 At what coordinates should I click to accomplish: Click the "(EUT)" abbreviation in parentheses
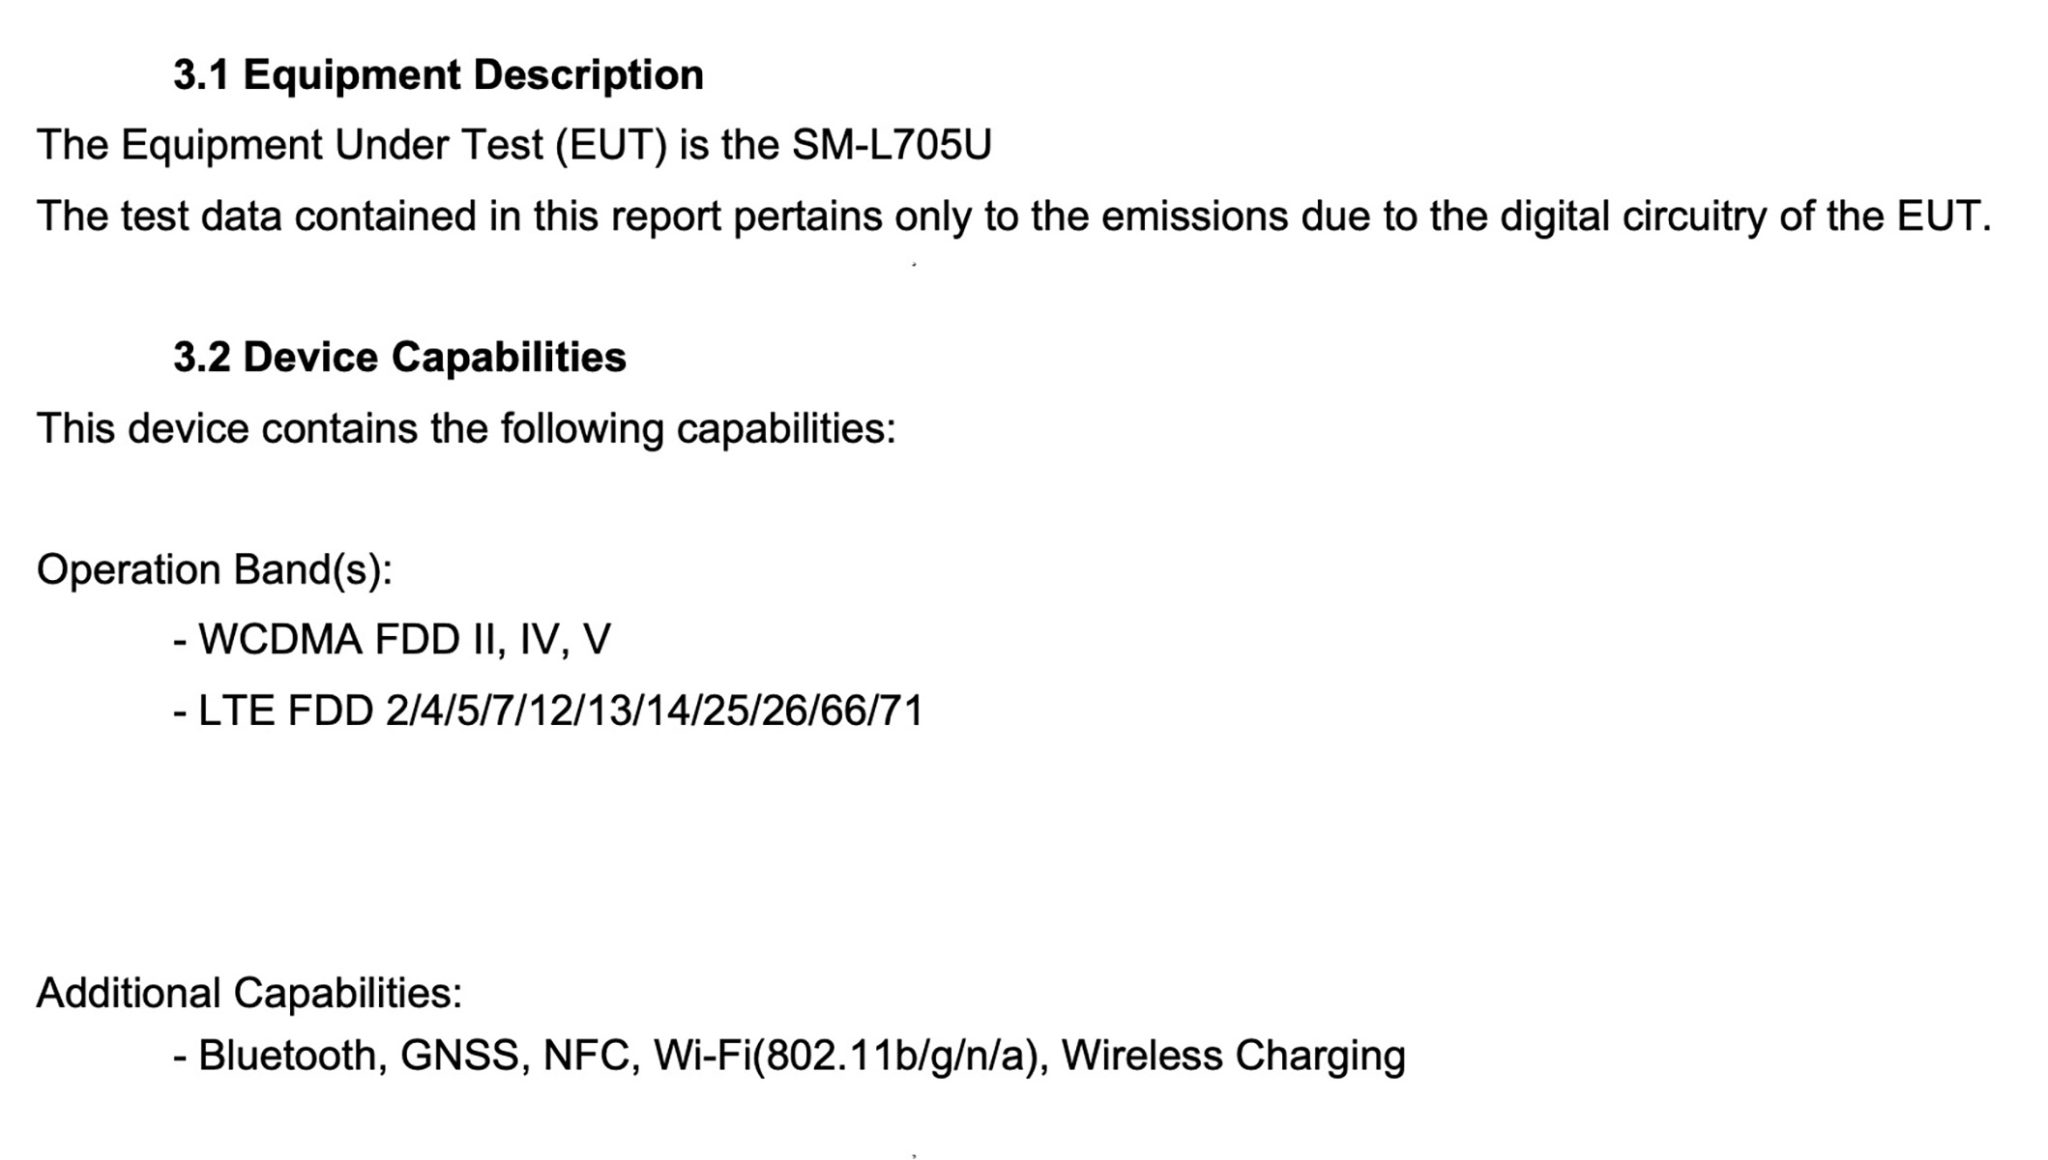(611, 146)
